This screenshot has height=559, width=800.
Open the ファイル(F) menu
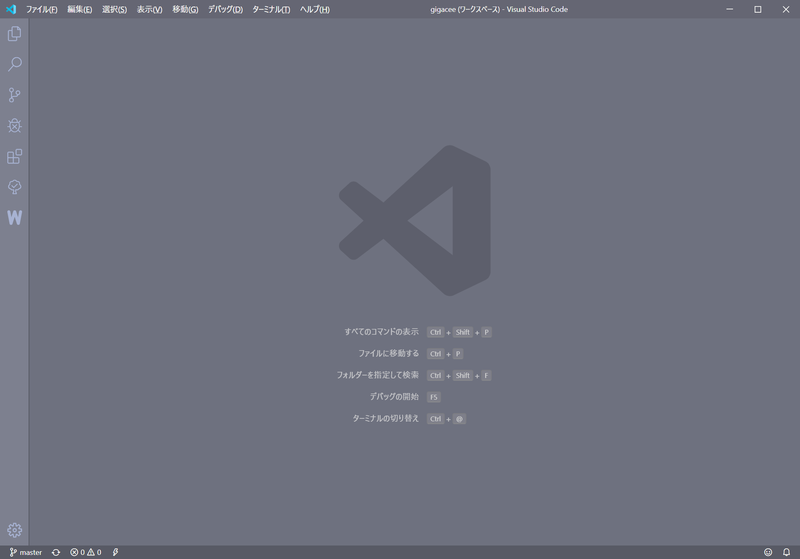tap(41, 9)
